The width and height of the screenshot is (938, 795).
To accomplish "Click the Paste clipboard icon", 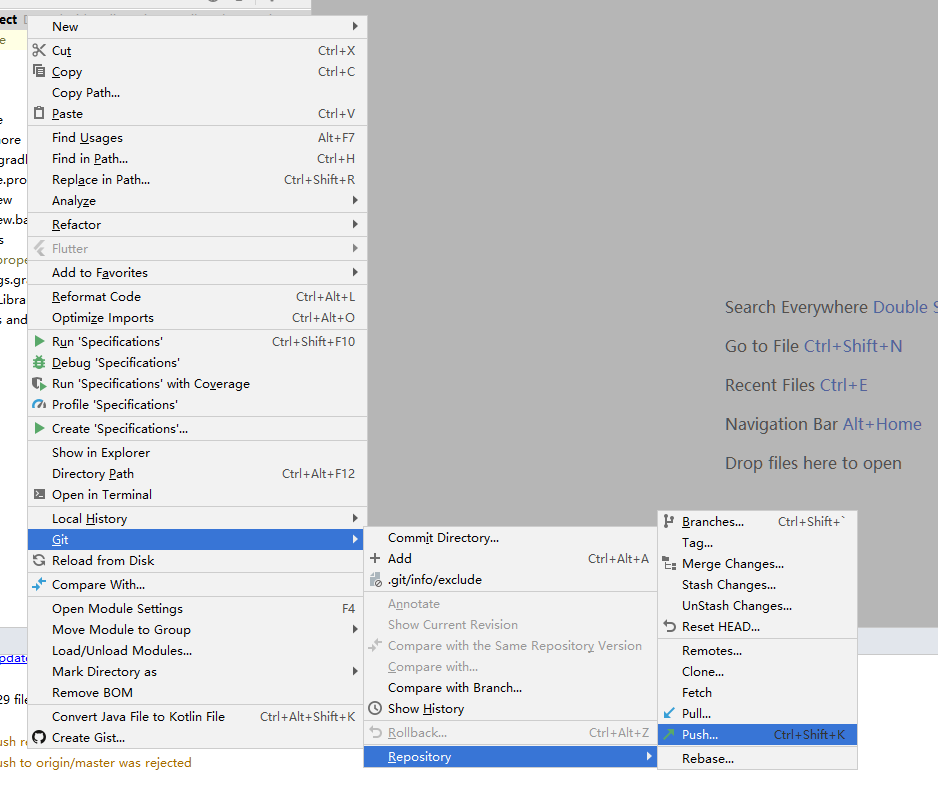I will 38,113.
